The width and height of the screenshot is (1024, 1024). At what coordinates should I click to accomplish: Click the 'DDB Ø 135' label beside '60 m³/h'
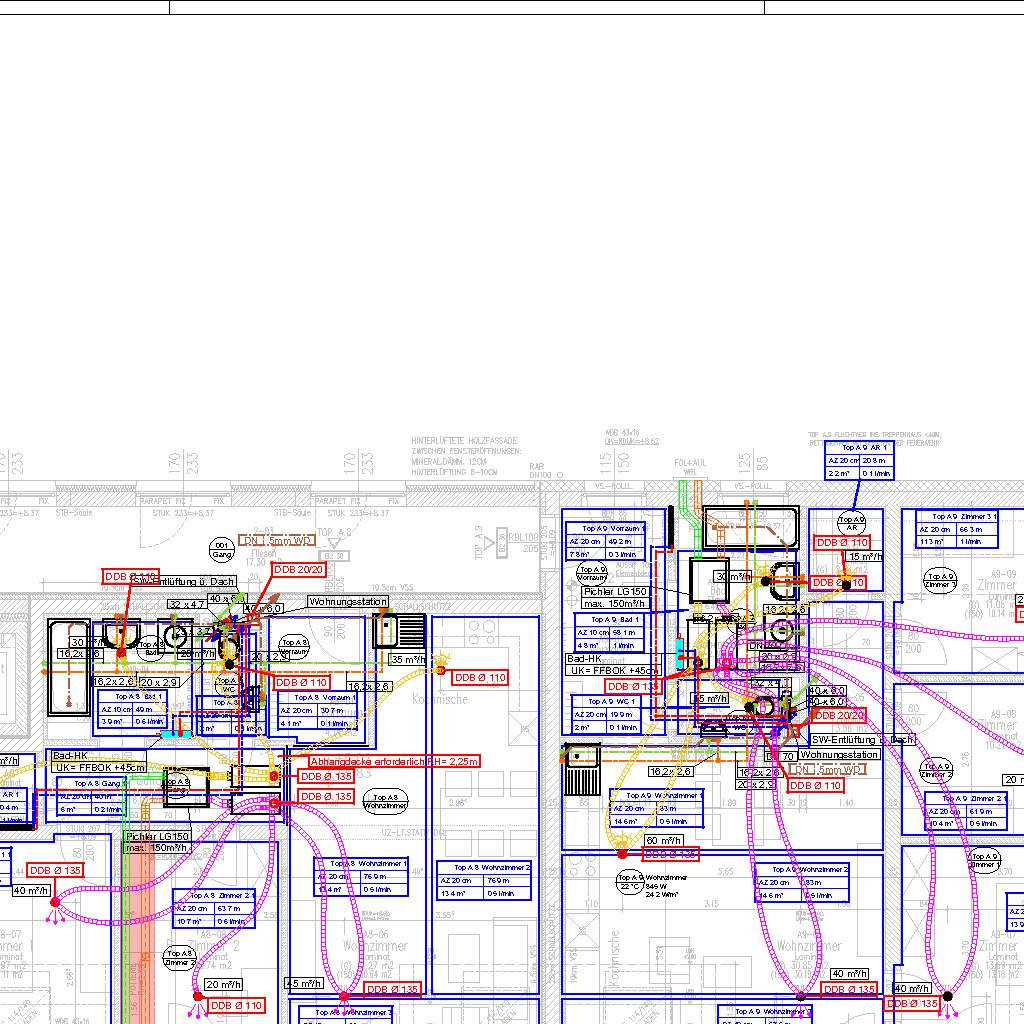click(671, 854)
